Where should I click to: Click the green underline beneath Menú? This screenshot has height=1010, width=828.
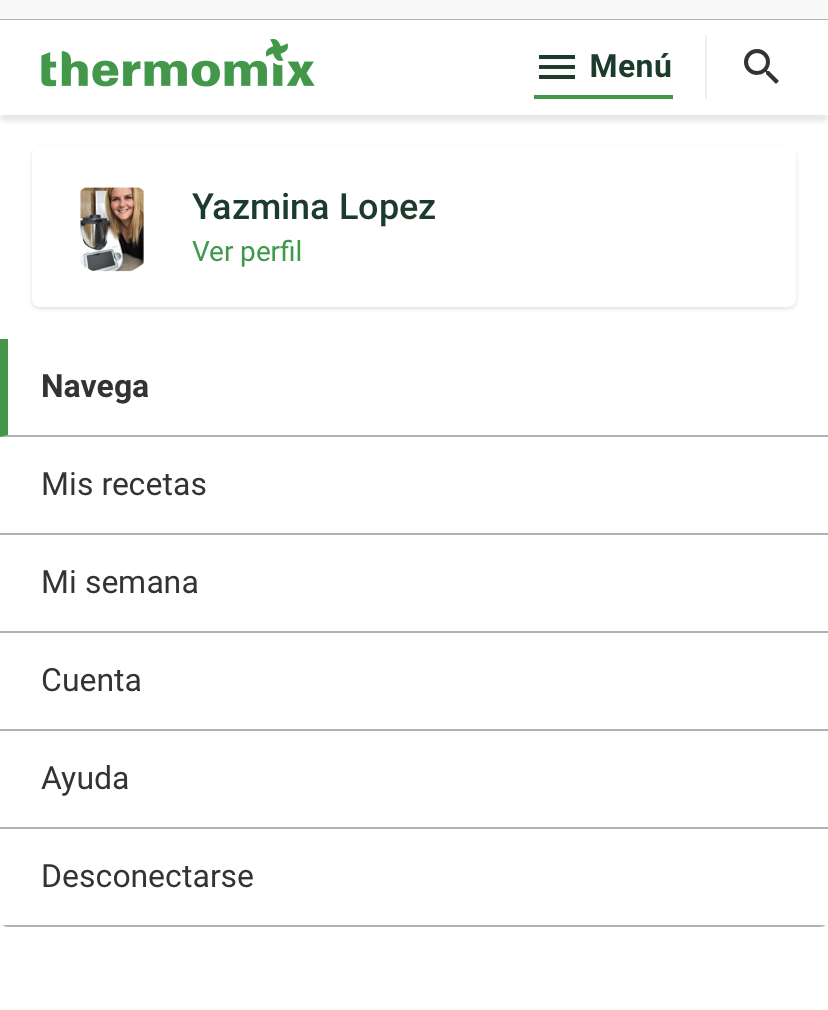tap(603, 96)
